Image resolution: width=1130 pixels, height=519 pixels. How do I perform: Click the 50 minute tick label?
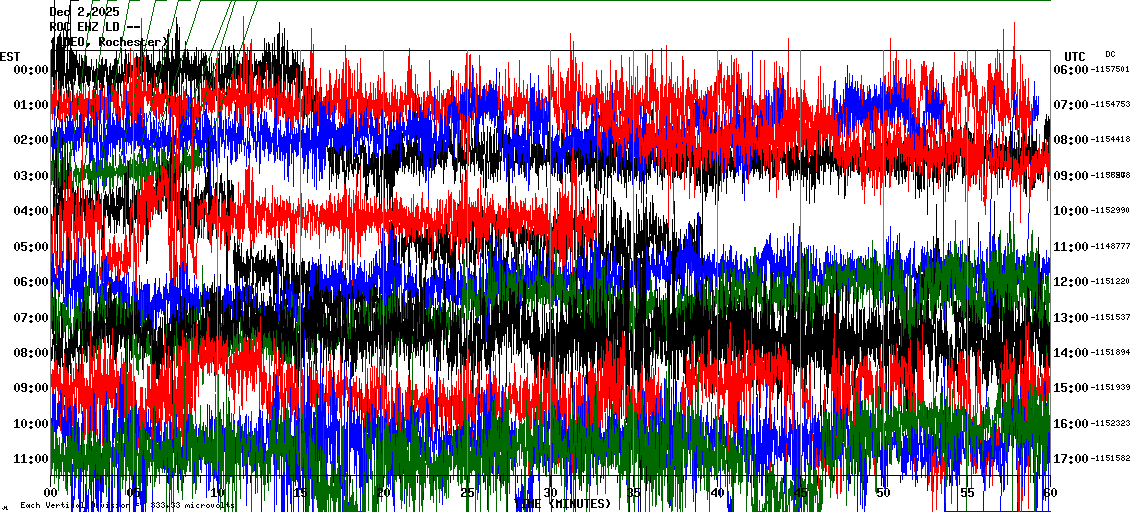[882, 493]
